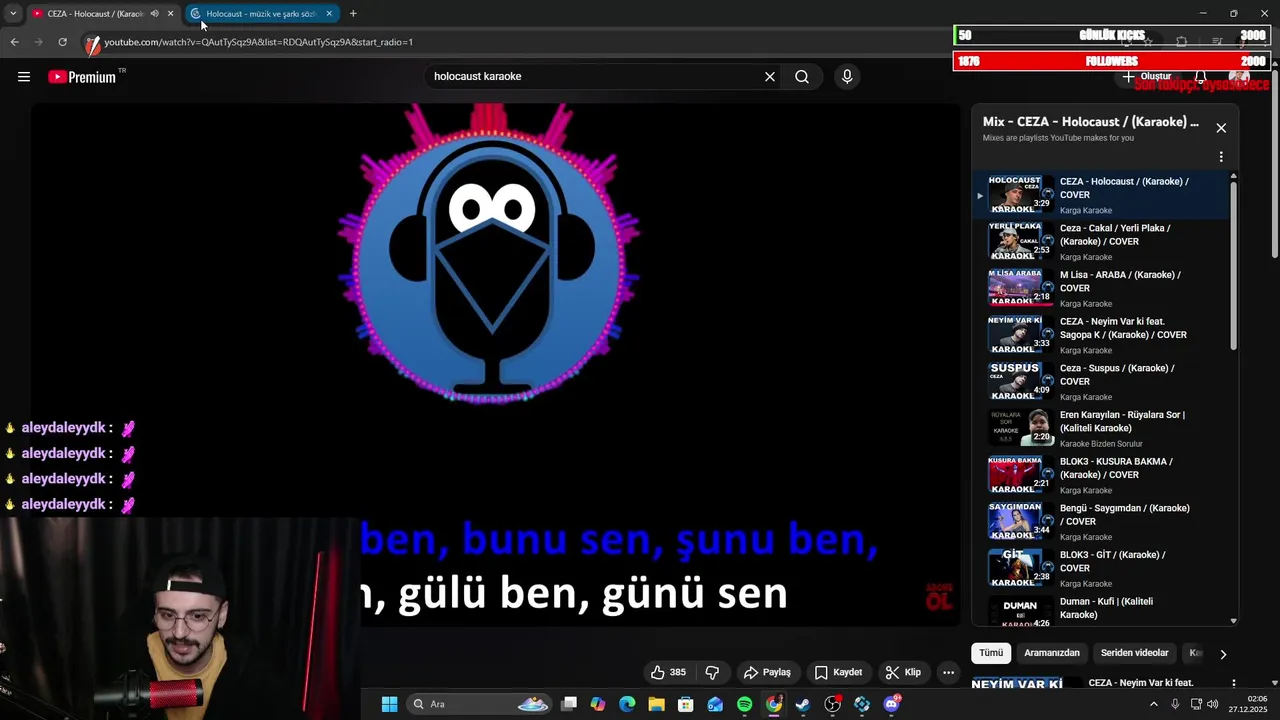Open Steam from the taskbar
The width and height of the screenshot is (1280, 720).
click(x=803, y=704)
